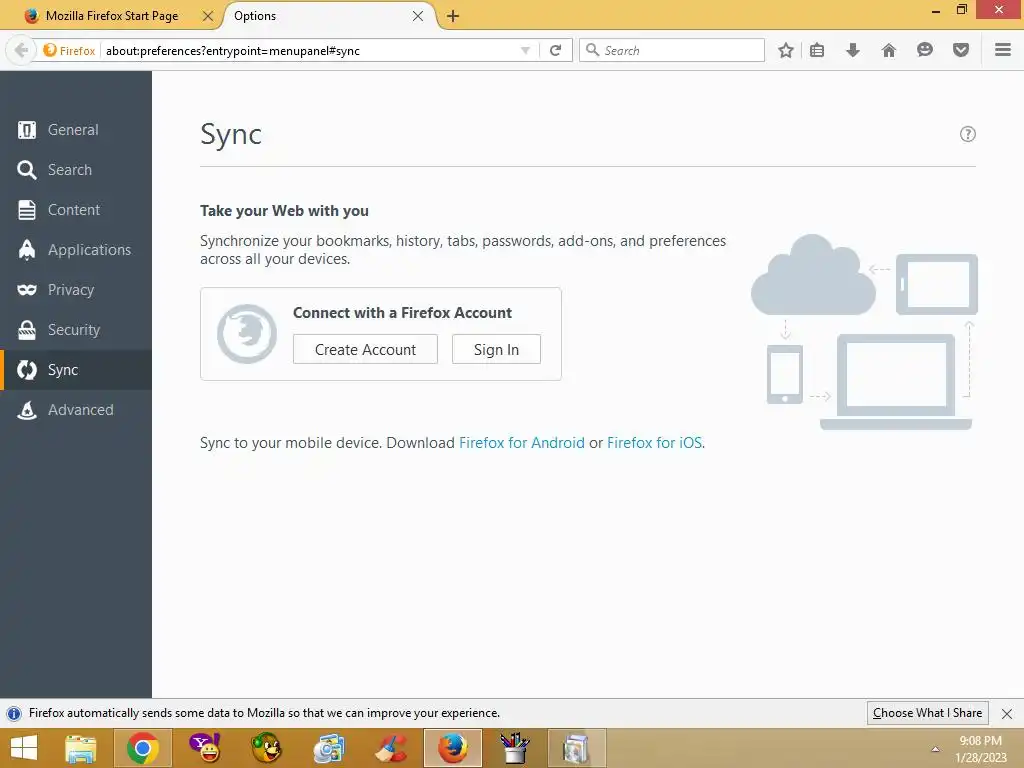Screen dimensions: 1024x768
Task: Open the Hello chat smiley icon
Action: (x=925, y=50)
